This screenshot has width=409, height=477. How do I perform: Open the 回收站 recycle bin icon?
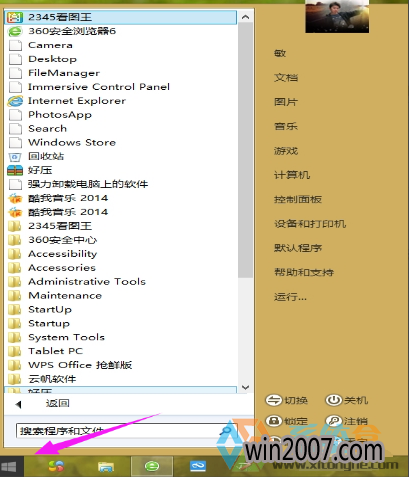point(15,157)
